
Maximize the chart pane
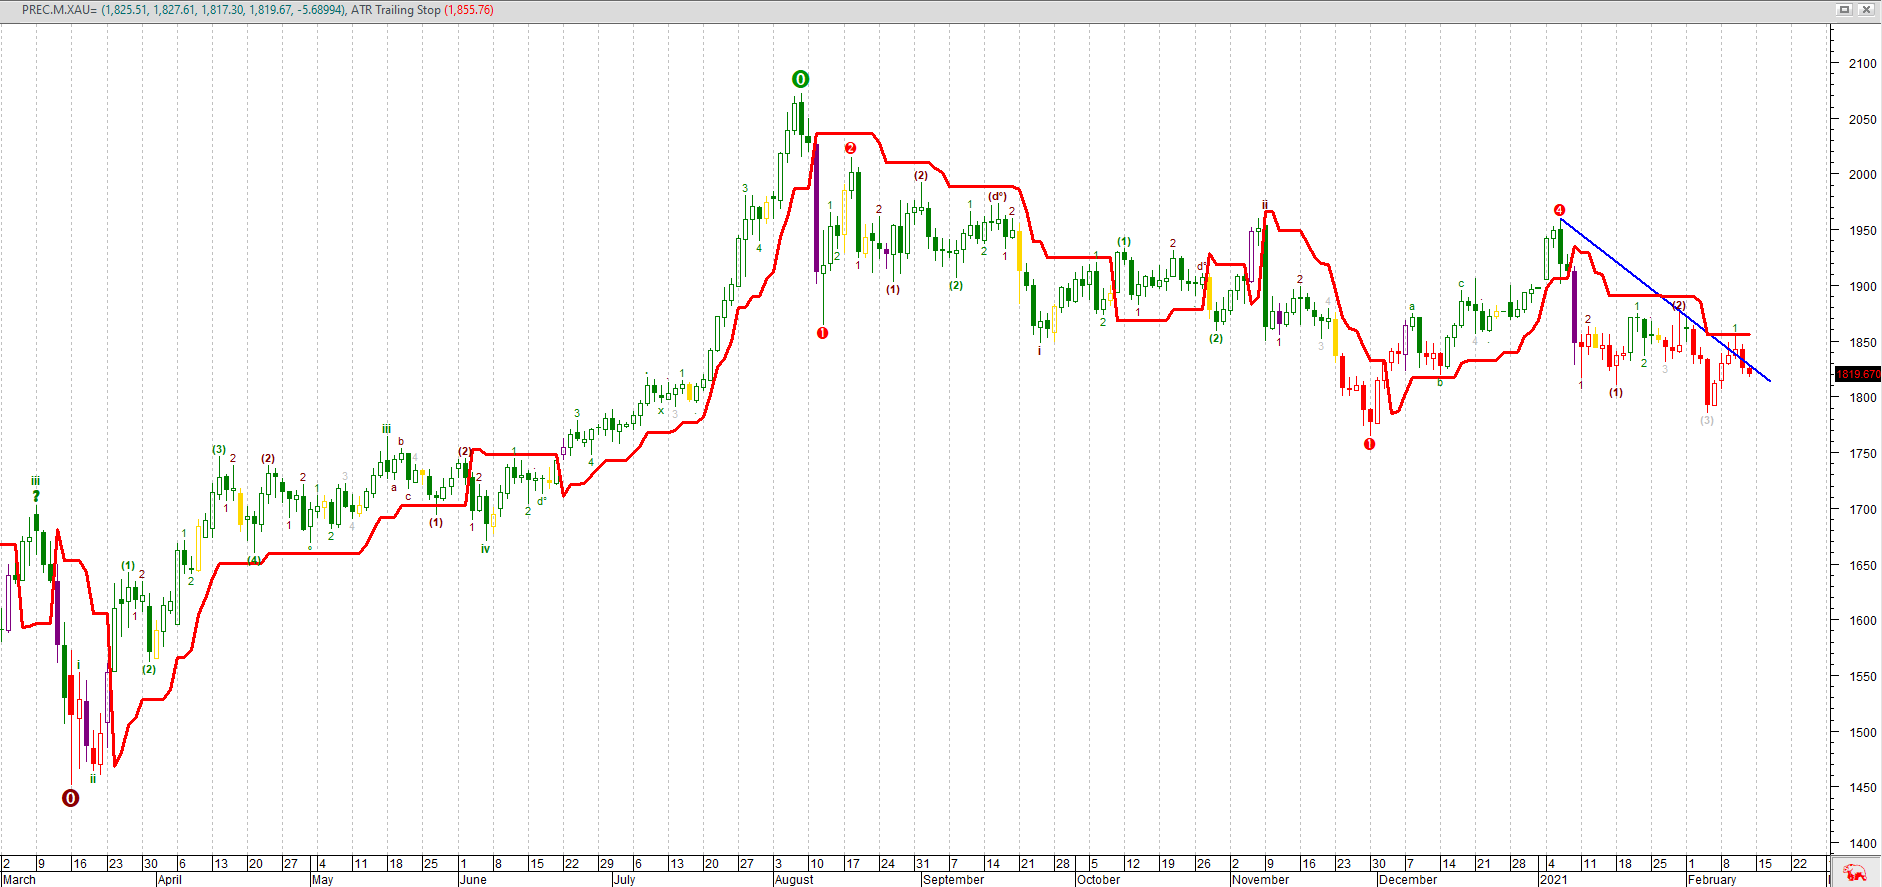click(x=1845, y=9)
